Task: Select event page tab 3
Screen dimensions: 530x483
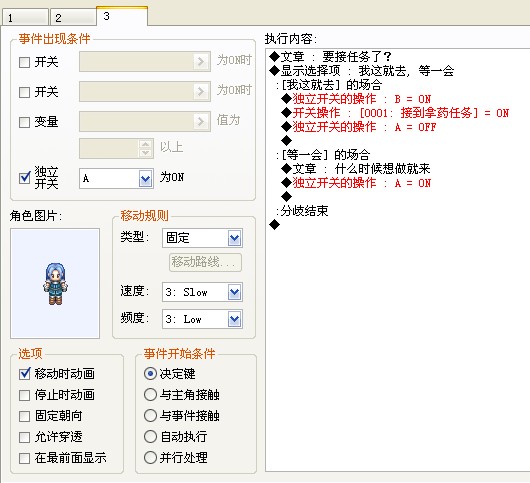Action: 122,16
